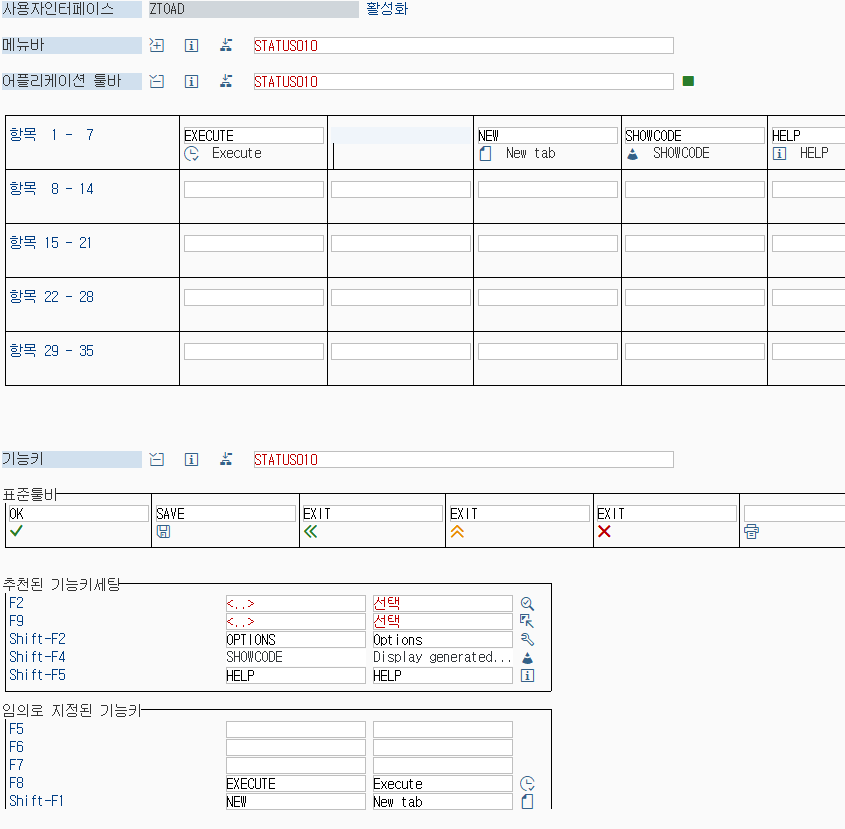Focus the 어플리케이션 툴바 STATUS010 field
The image size is (845, 829).
pyautogui.click(x=463, y=81)
